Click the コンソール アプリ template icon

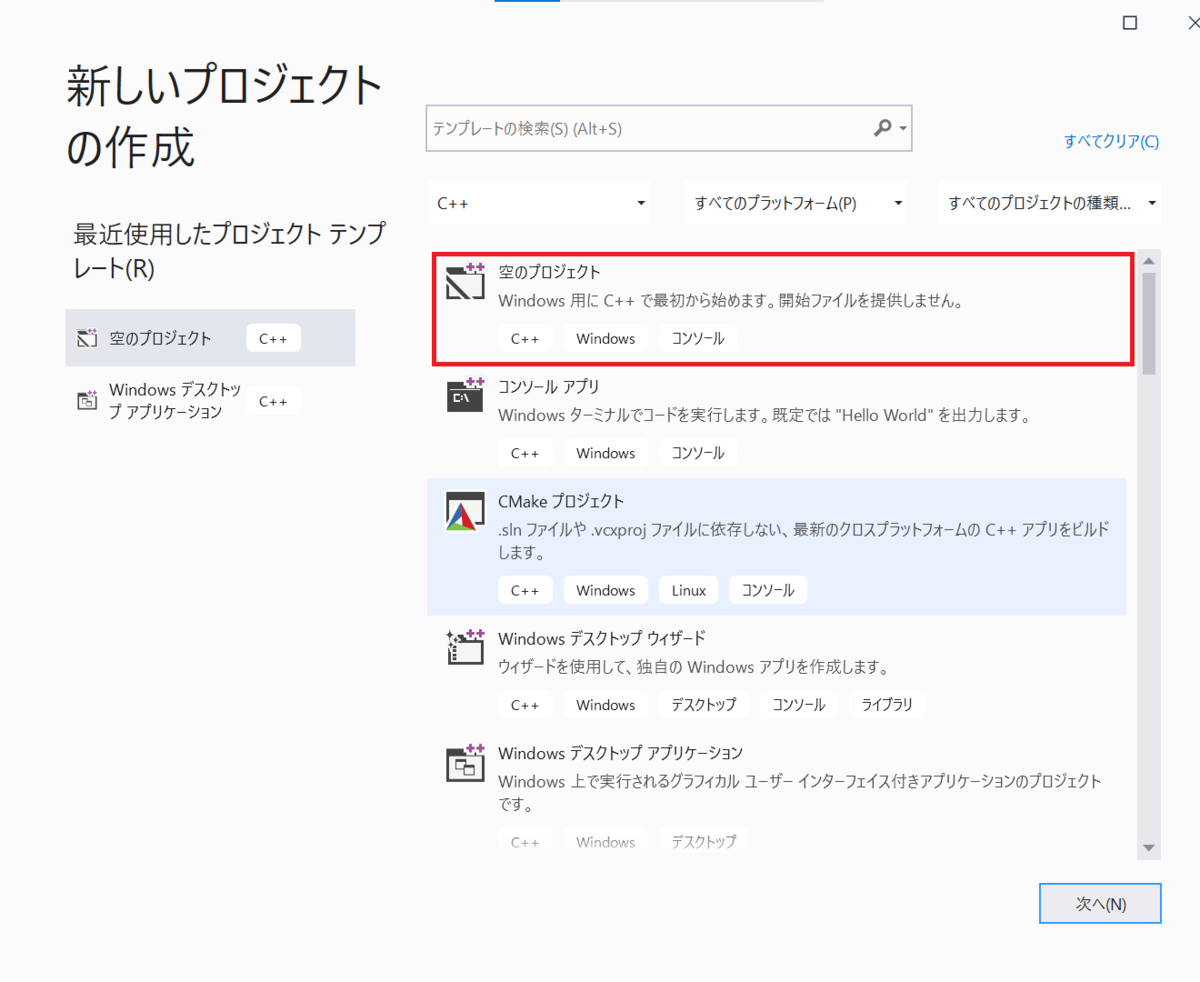pyautogui.click(x=464, y=399)
